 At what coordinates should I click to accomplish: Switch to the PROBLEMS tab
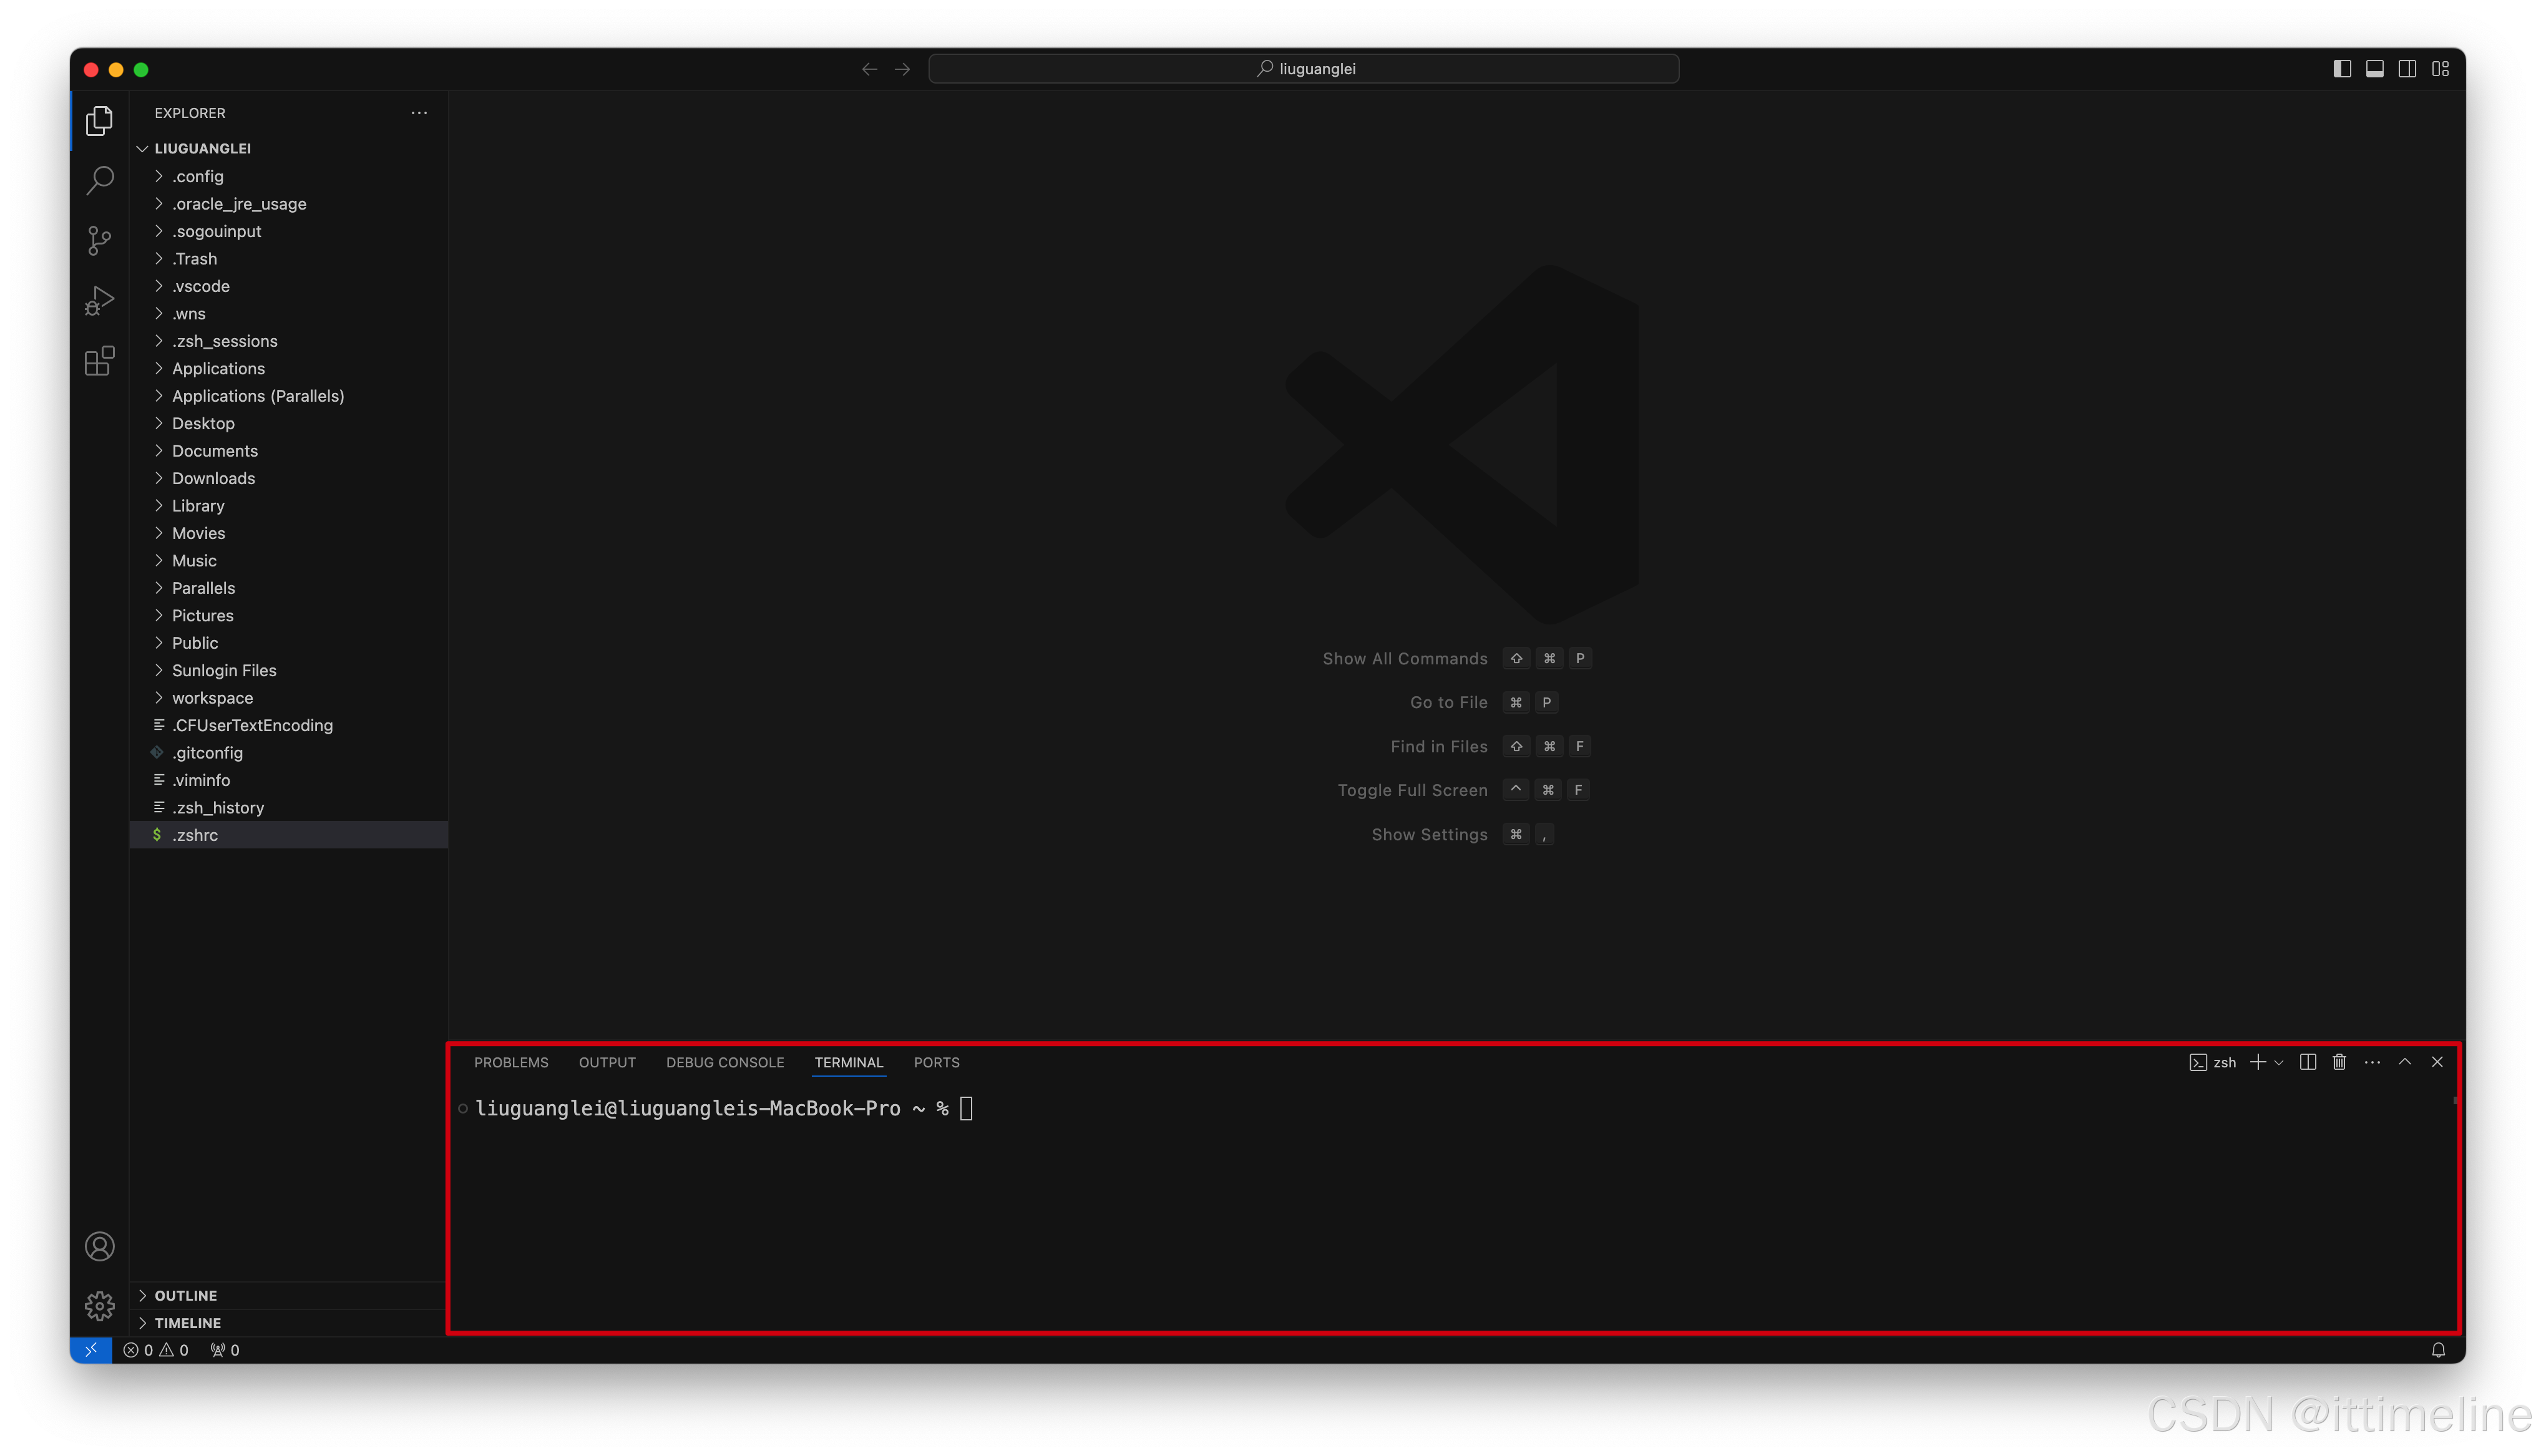click(510, 1062)
